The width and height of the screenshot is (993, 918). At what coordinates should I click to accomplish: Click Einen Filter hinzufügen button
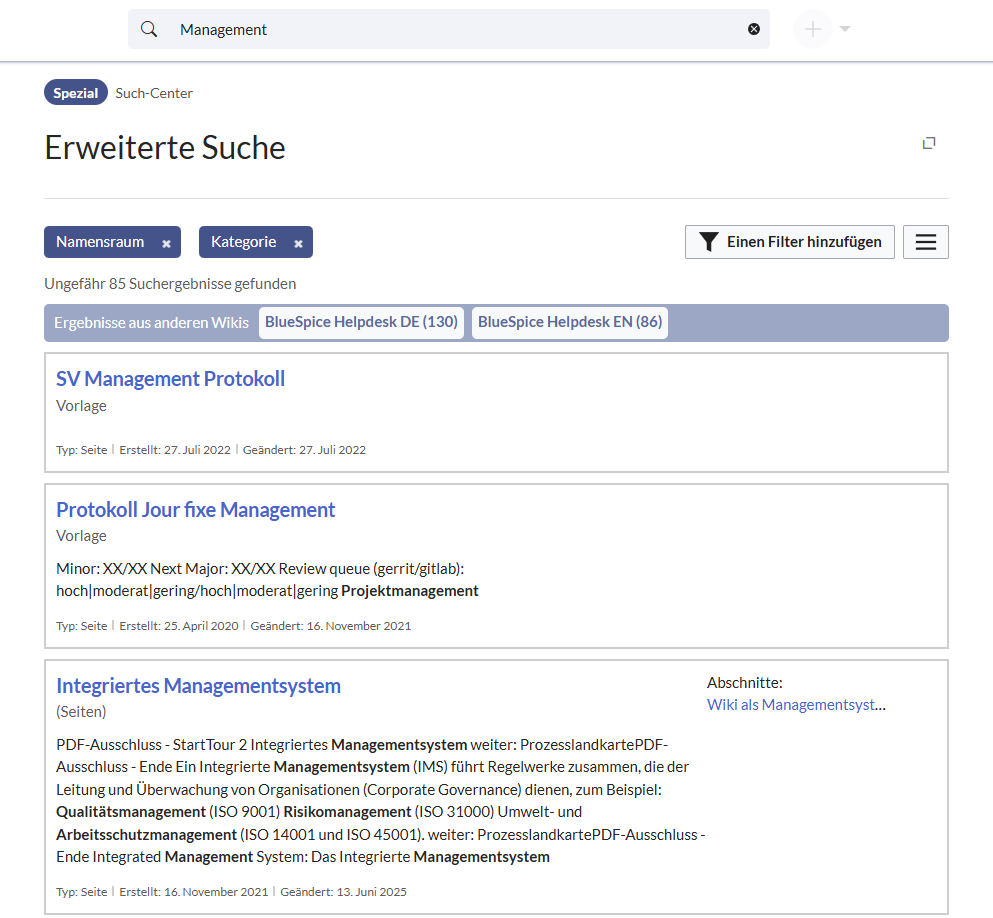tap(789, 242)
